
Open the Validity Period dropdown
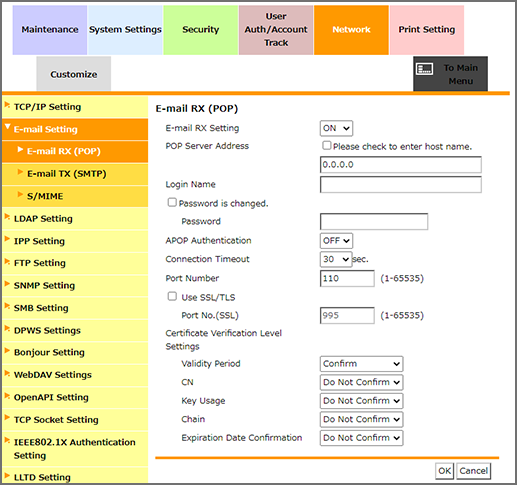point(361,364)
